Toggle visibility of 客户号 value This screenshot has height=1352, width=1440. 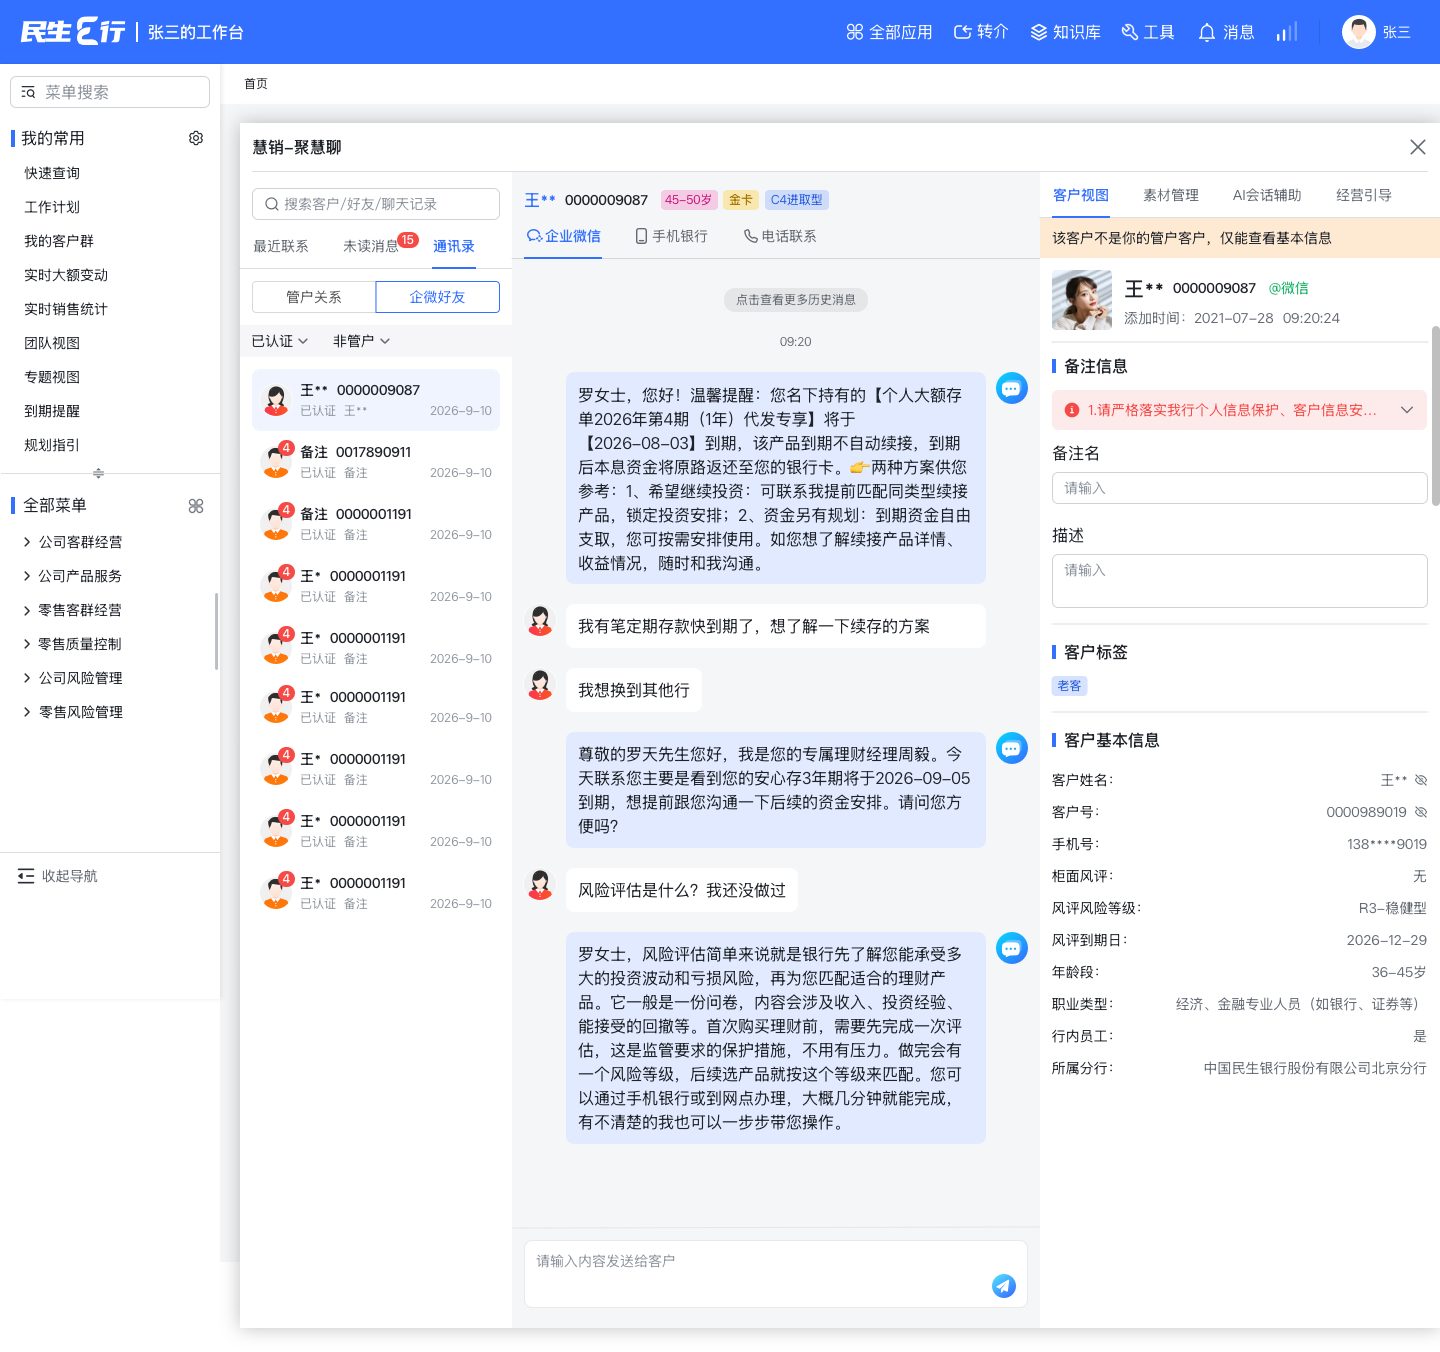[1421, 812]
